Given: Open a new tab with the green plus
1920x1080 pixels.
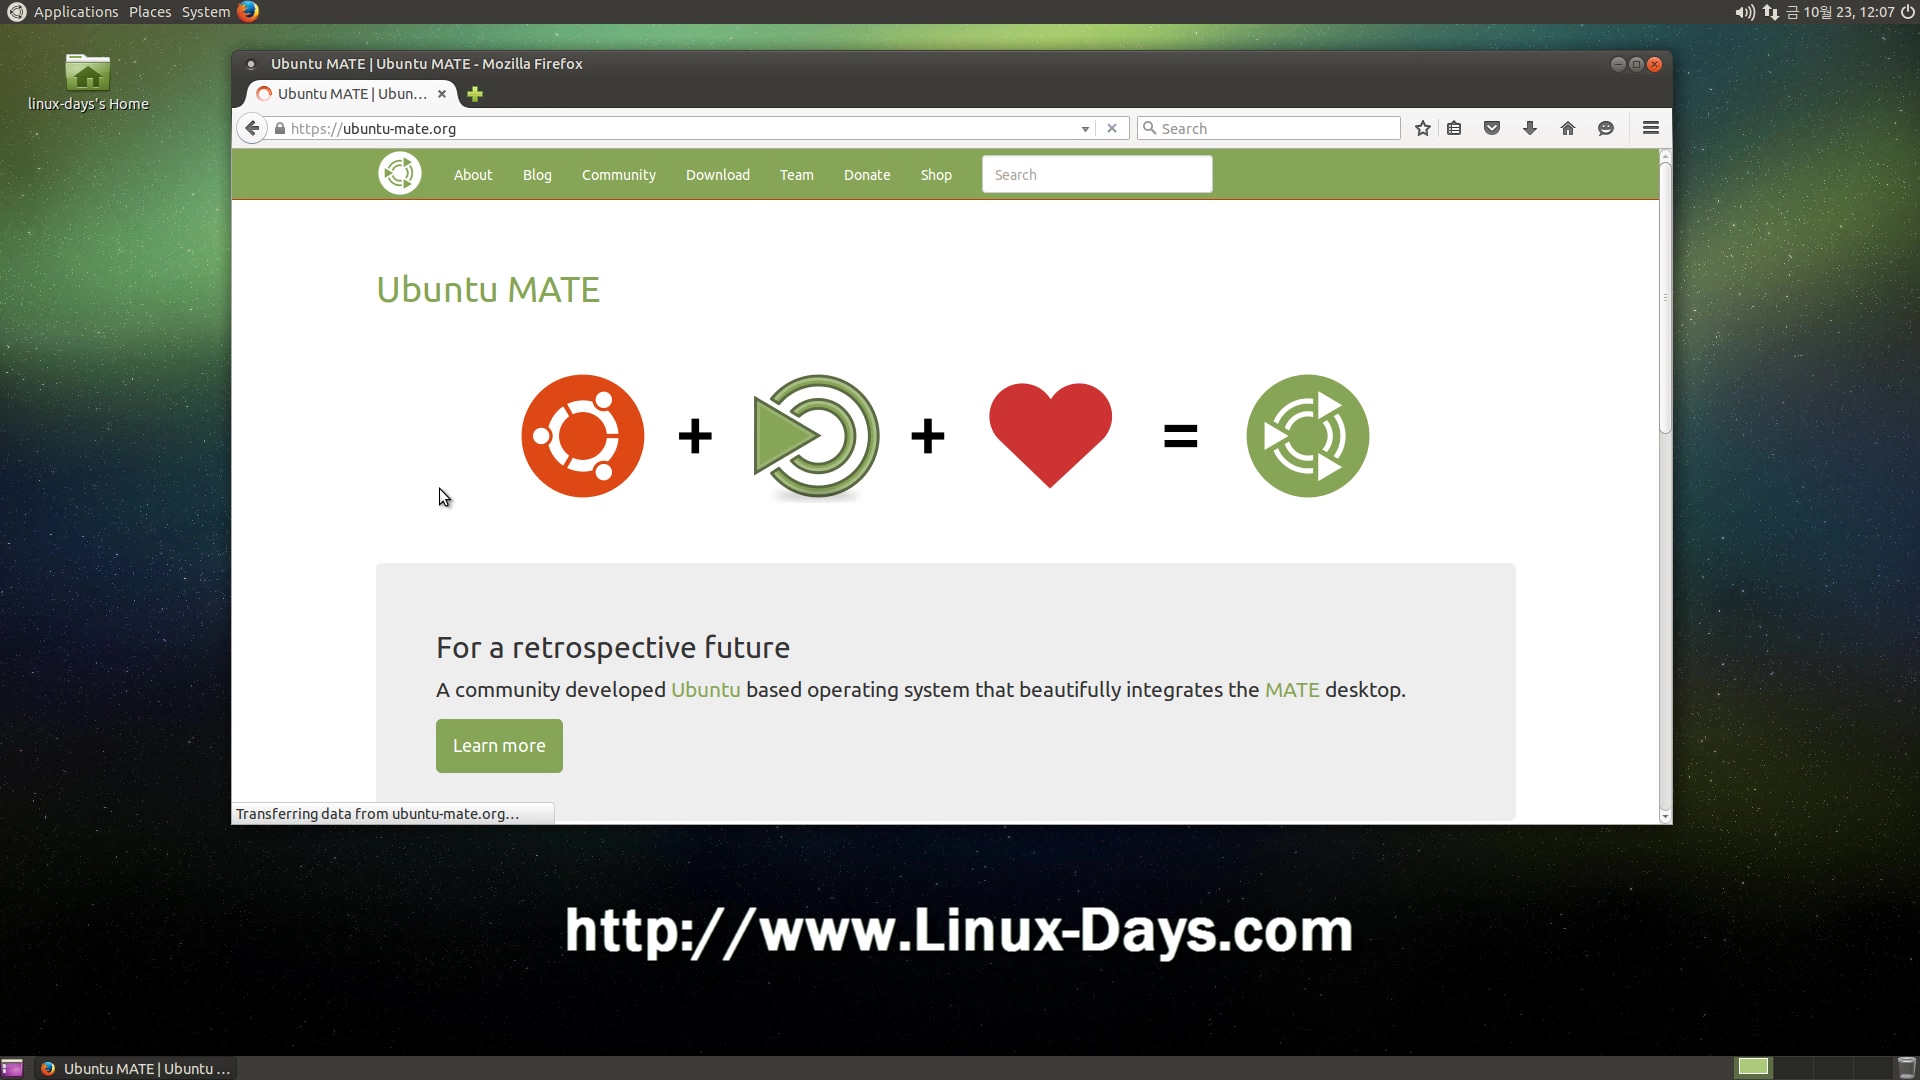Looking at the screenshot, I should click(x=475, y=94).
